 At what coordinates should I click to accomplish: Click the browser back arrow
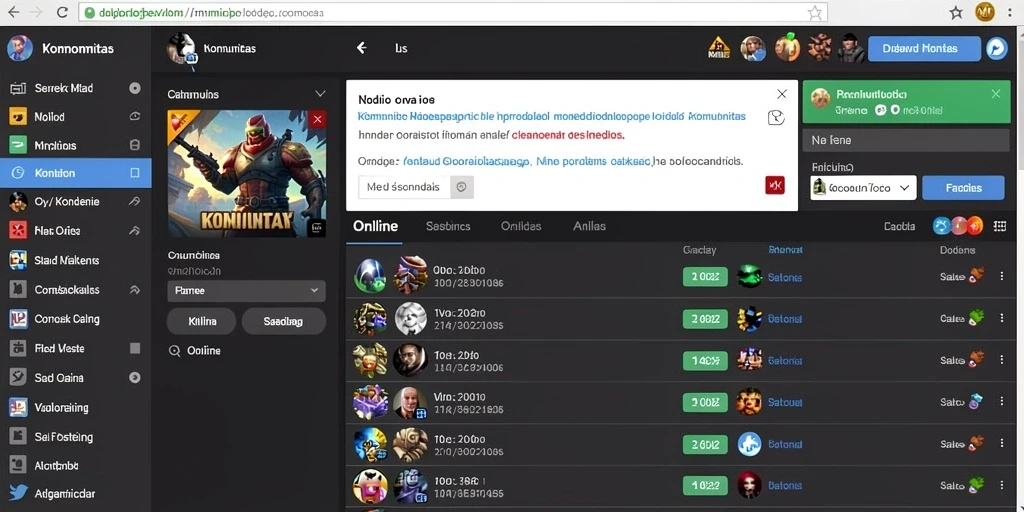pos(12,12)
